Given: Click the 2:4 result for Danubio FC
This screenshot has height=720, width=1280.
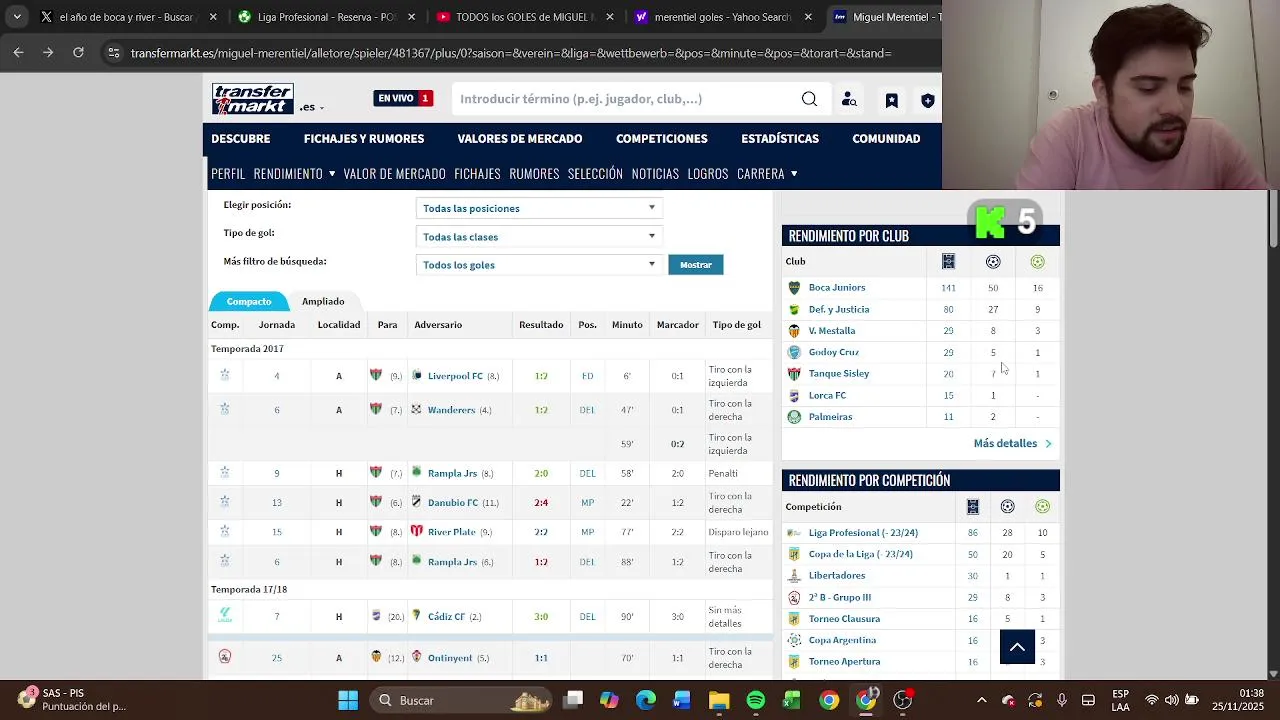Looking at the screenshot, I should pos(541,502).
